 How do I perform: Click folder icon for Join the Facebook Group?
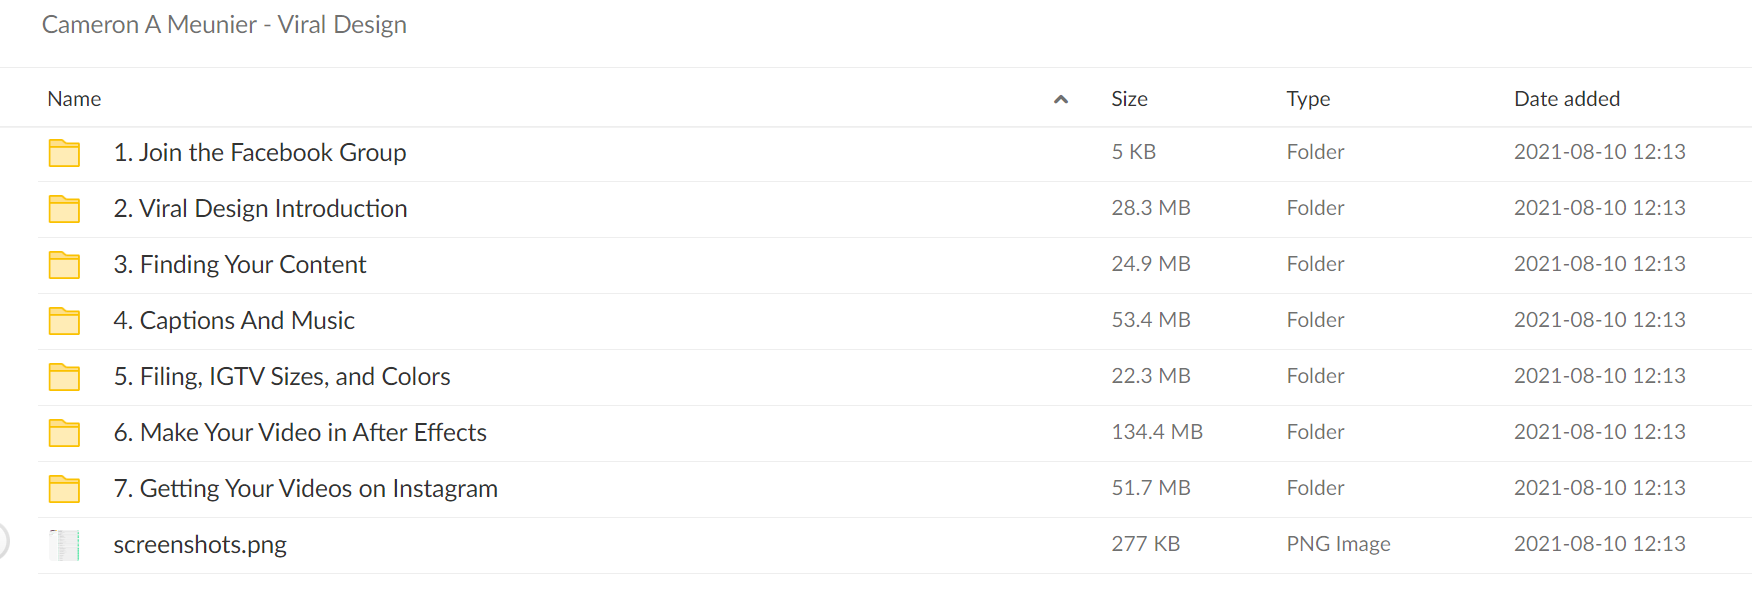[64, 153]
